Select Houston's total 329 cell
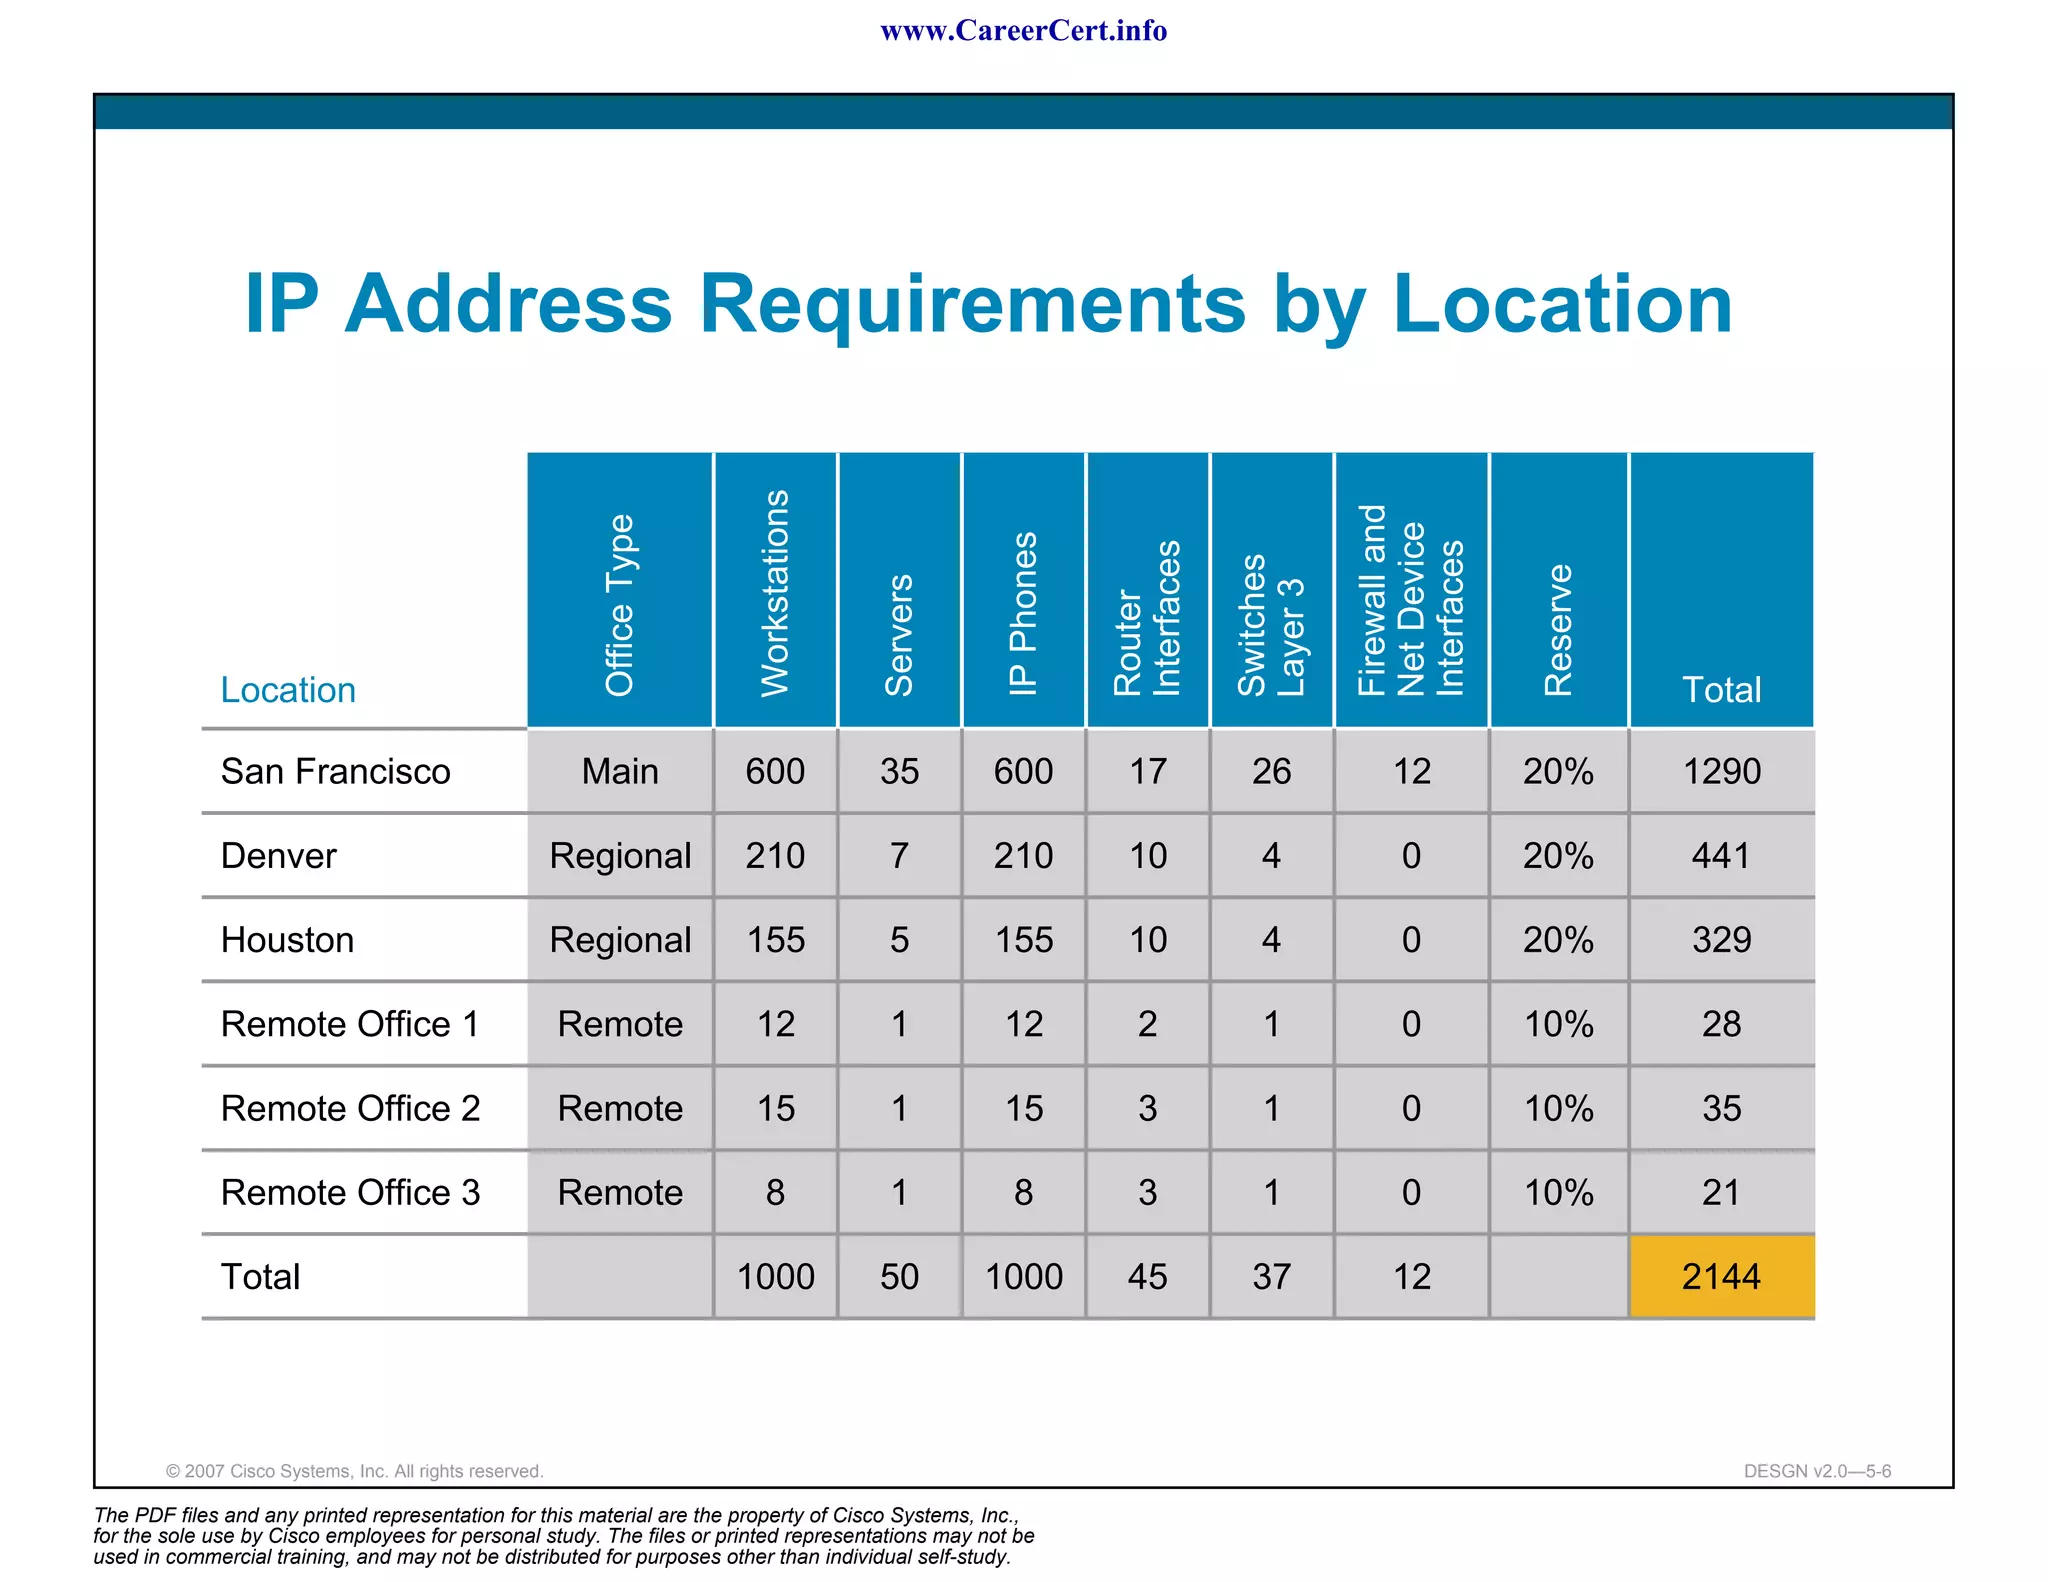Image resolution: width=2048 pixels, height=1582 pixels. coord(1721,939)
